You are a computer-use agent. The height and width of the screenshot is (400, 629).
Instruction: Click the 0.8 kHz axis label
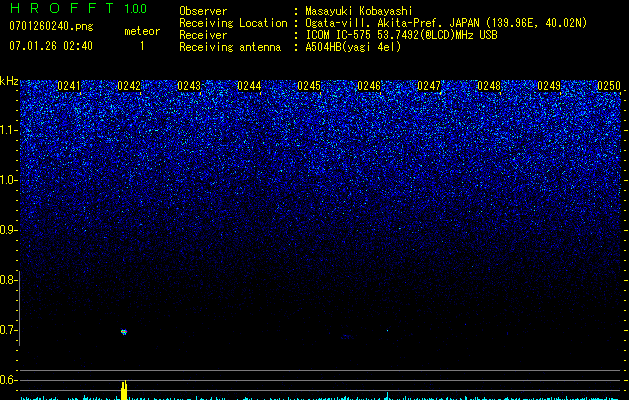[8, 280]
